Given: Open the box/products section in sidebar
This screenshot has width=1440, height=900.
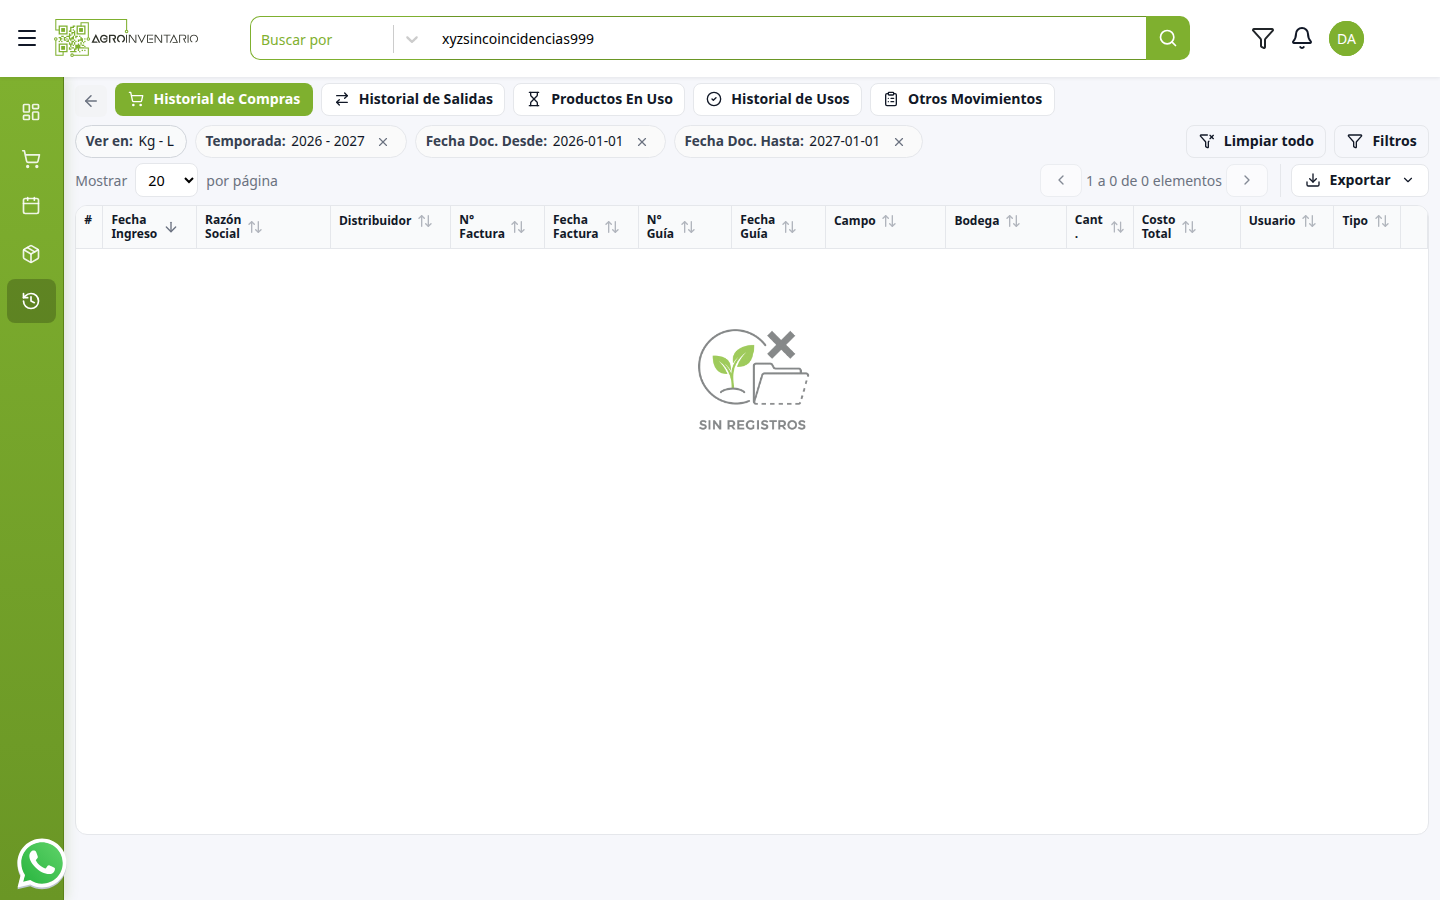Looking at the screenshot, I should (x=31, y=254).
